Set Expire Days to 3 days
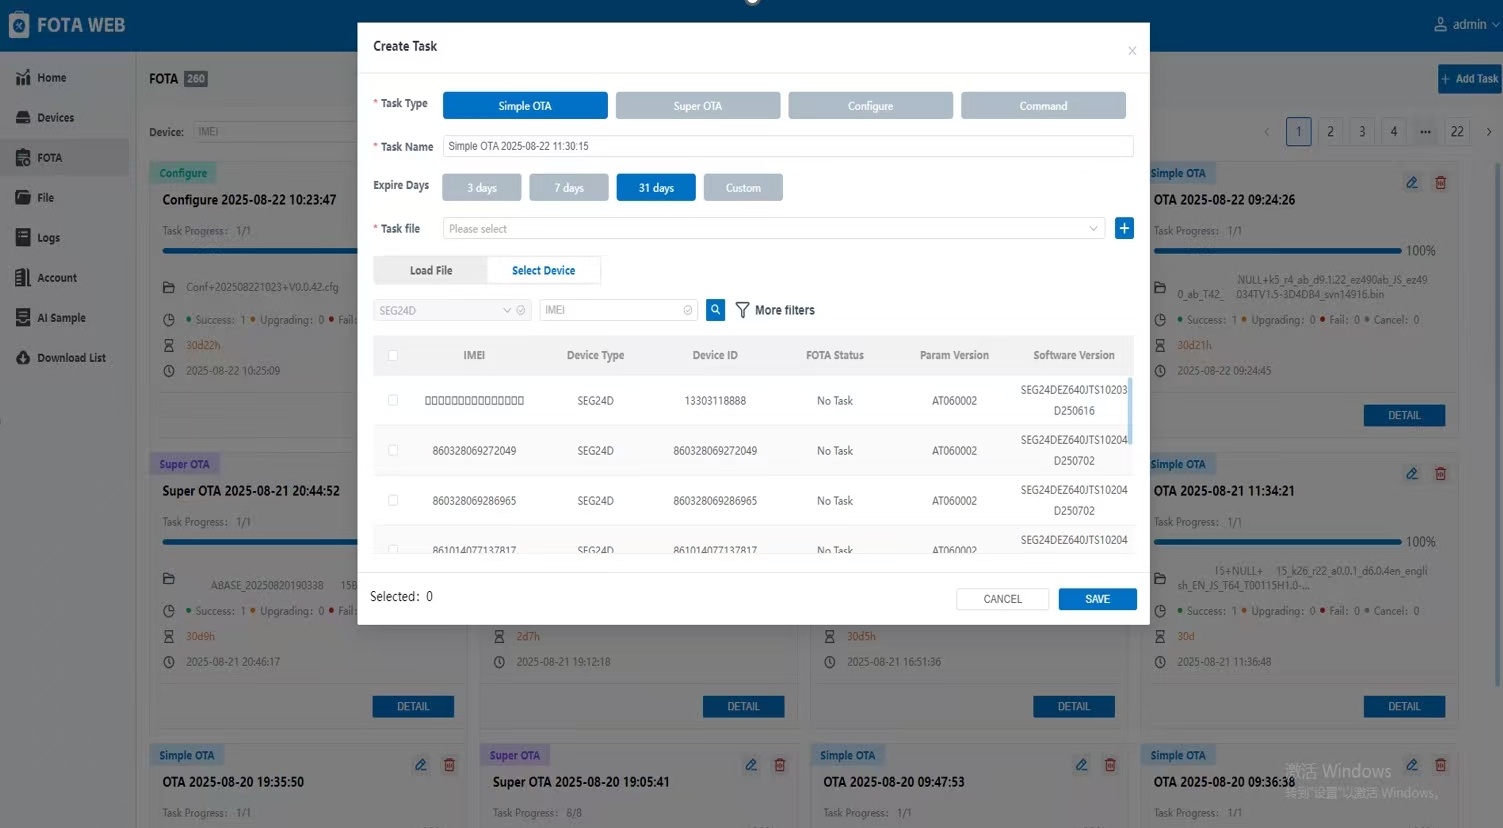The height and width of the screenshot is (828, 1503). click(482, 187)
